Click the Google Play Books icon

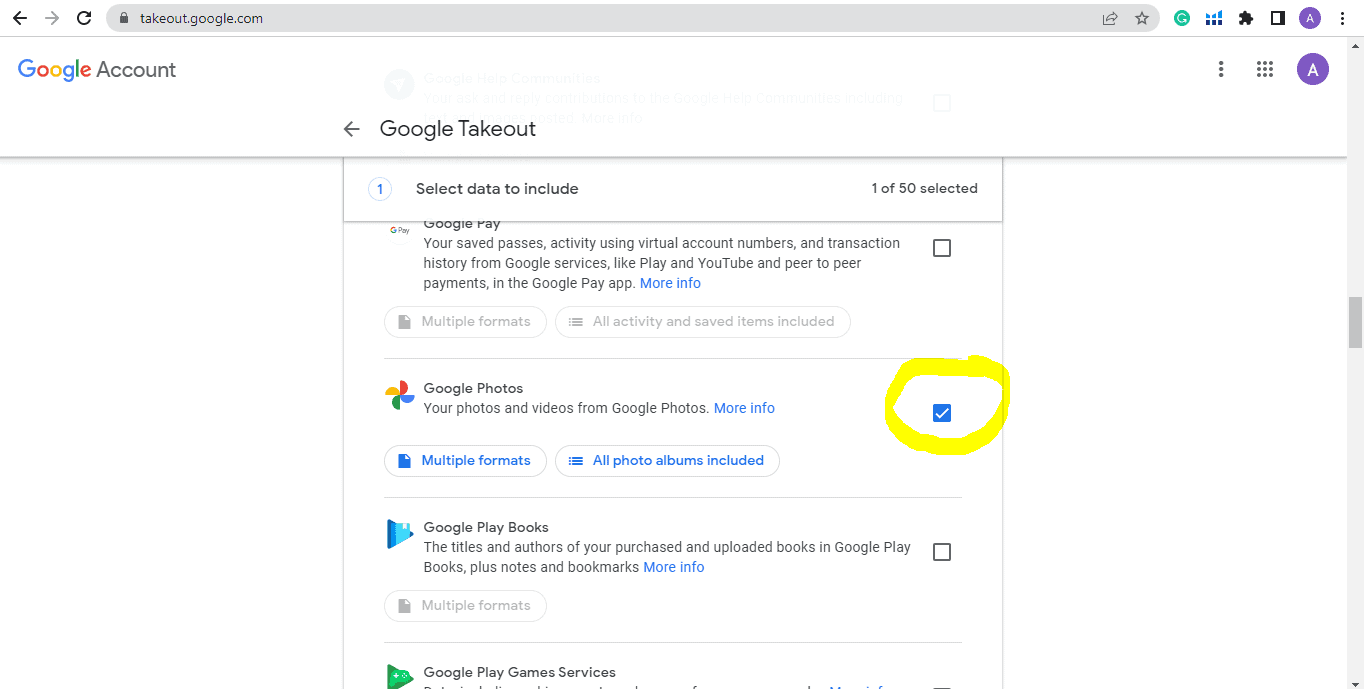click(x=400, y=534)
